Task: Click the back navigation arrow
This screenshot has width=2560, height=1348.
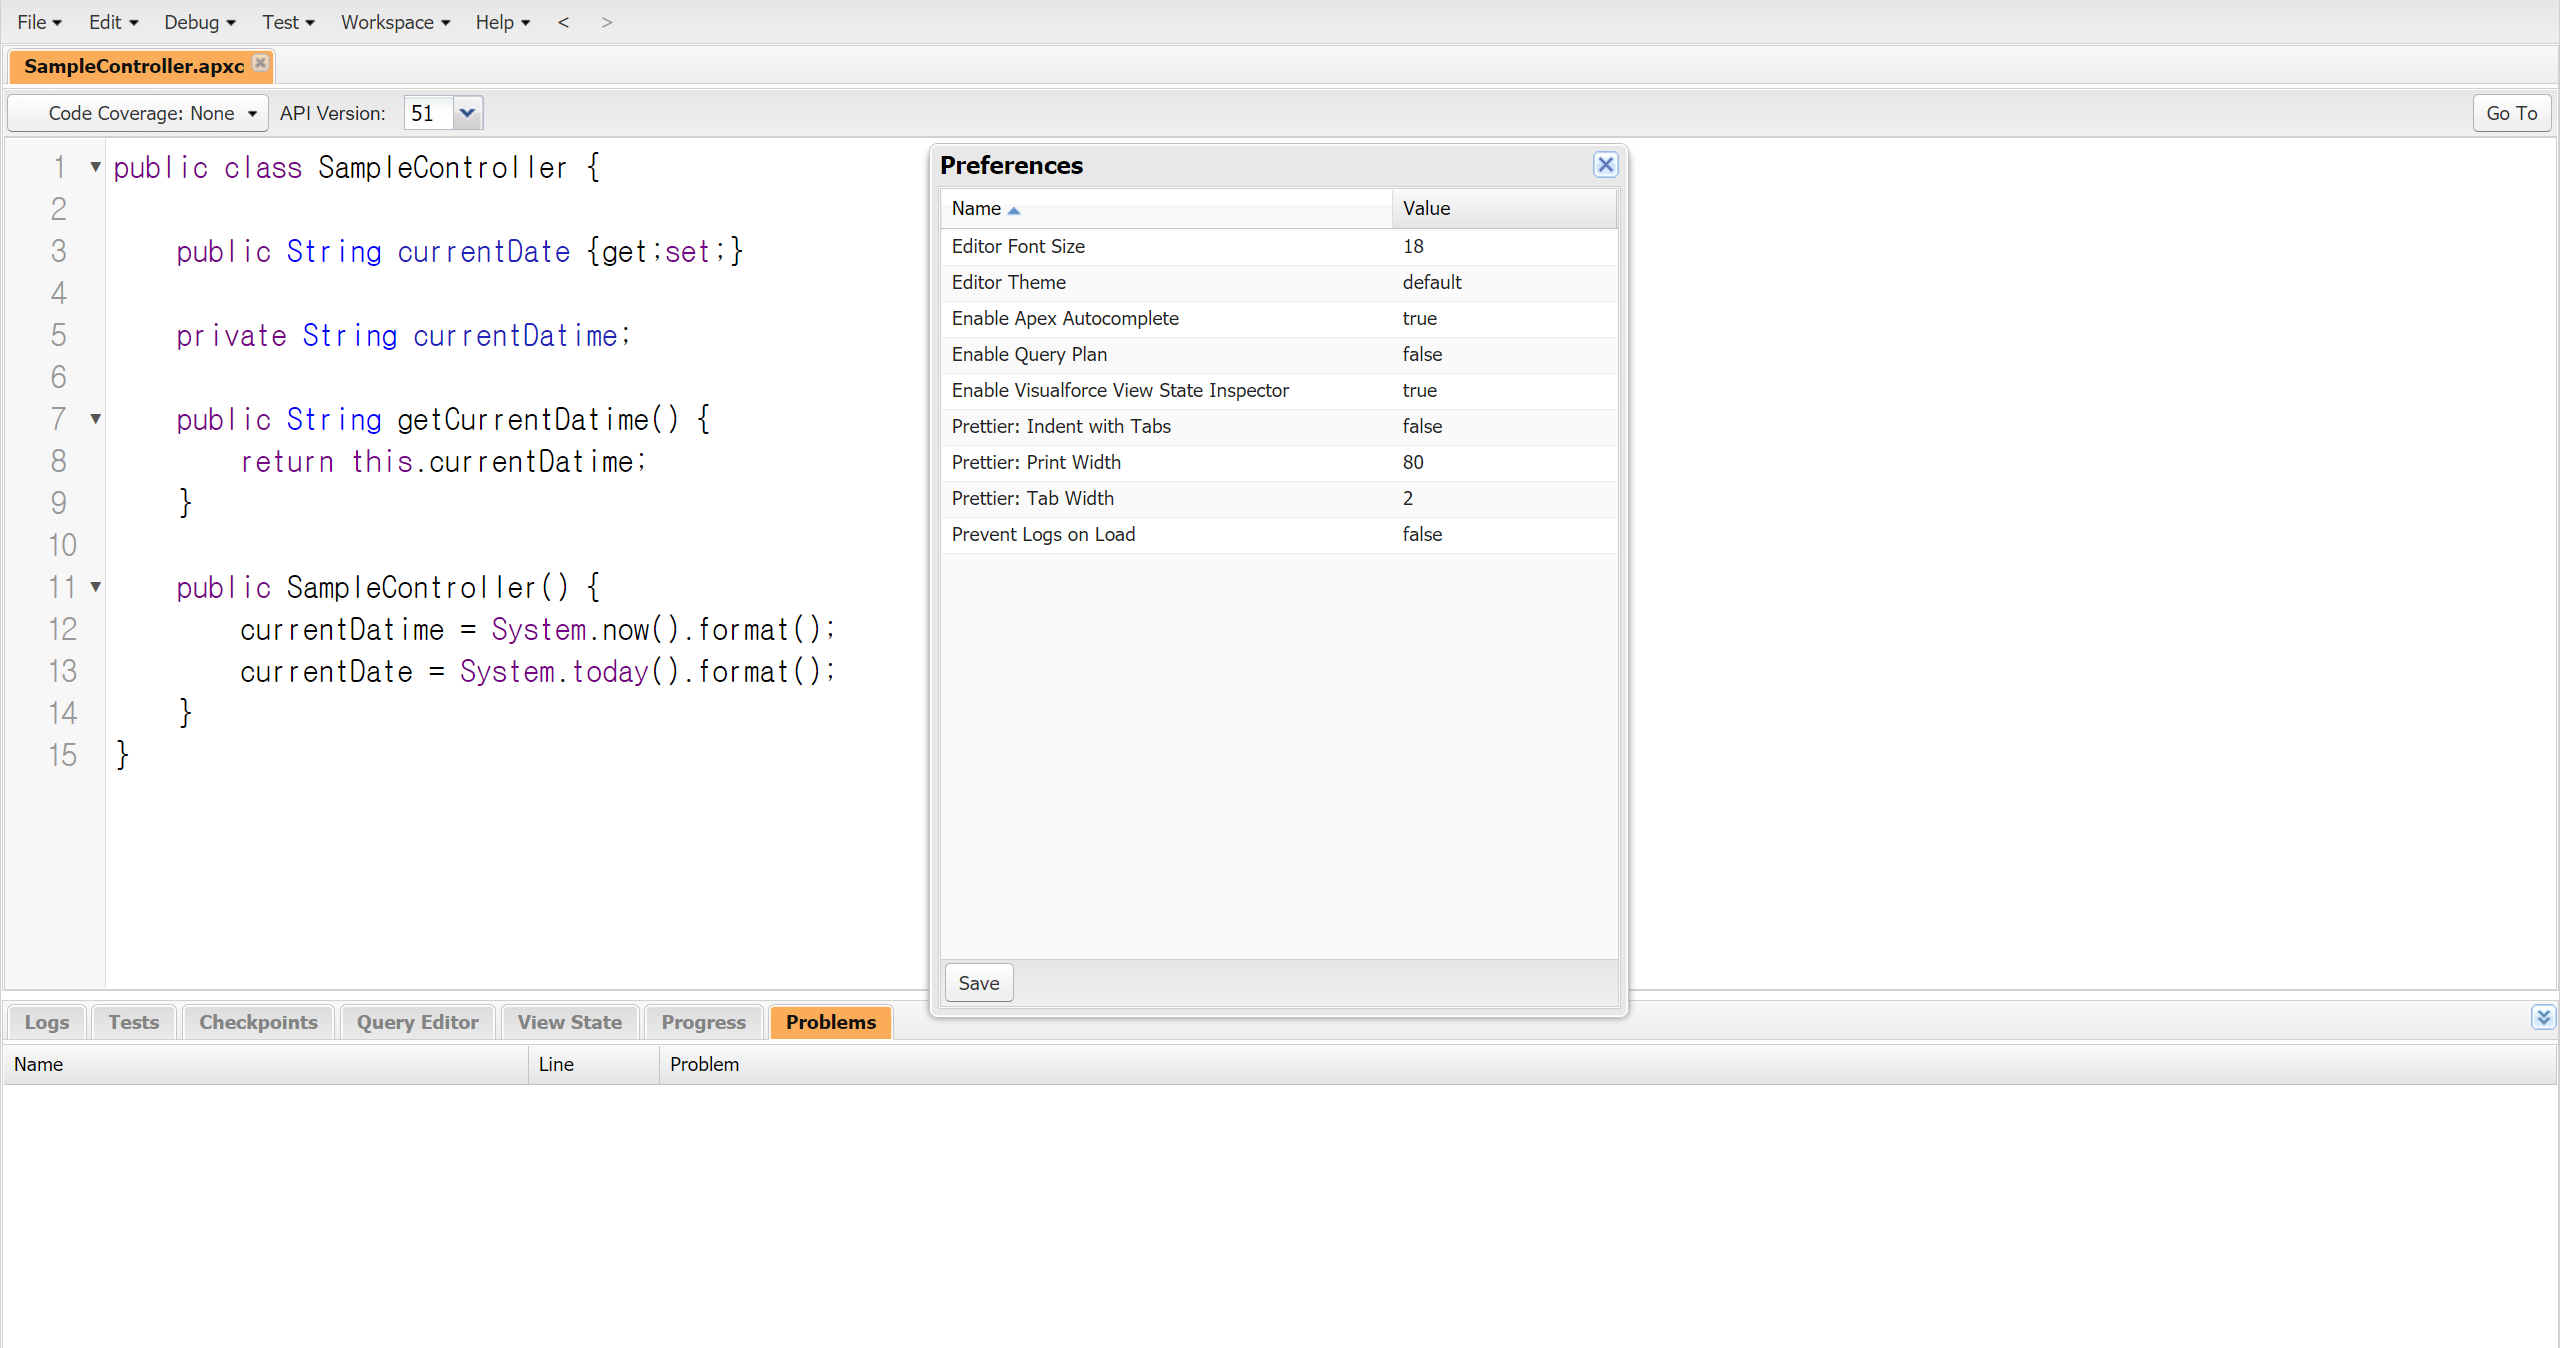Action: 563,22
